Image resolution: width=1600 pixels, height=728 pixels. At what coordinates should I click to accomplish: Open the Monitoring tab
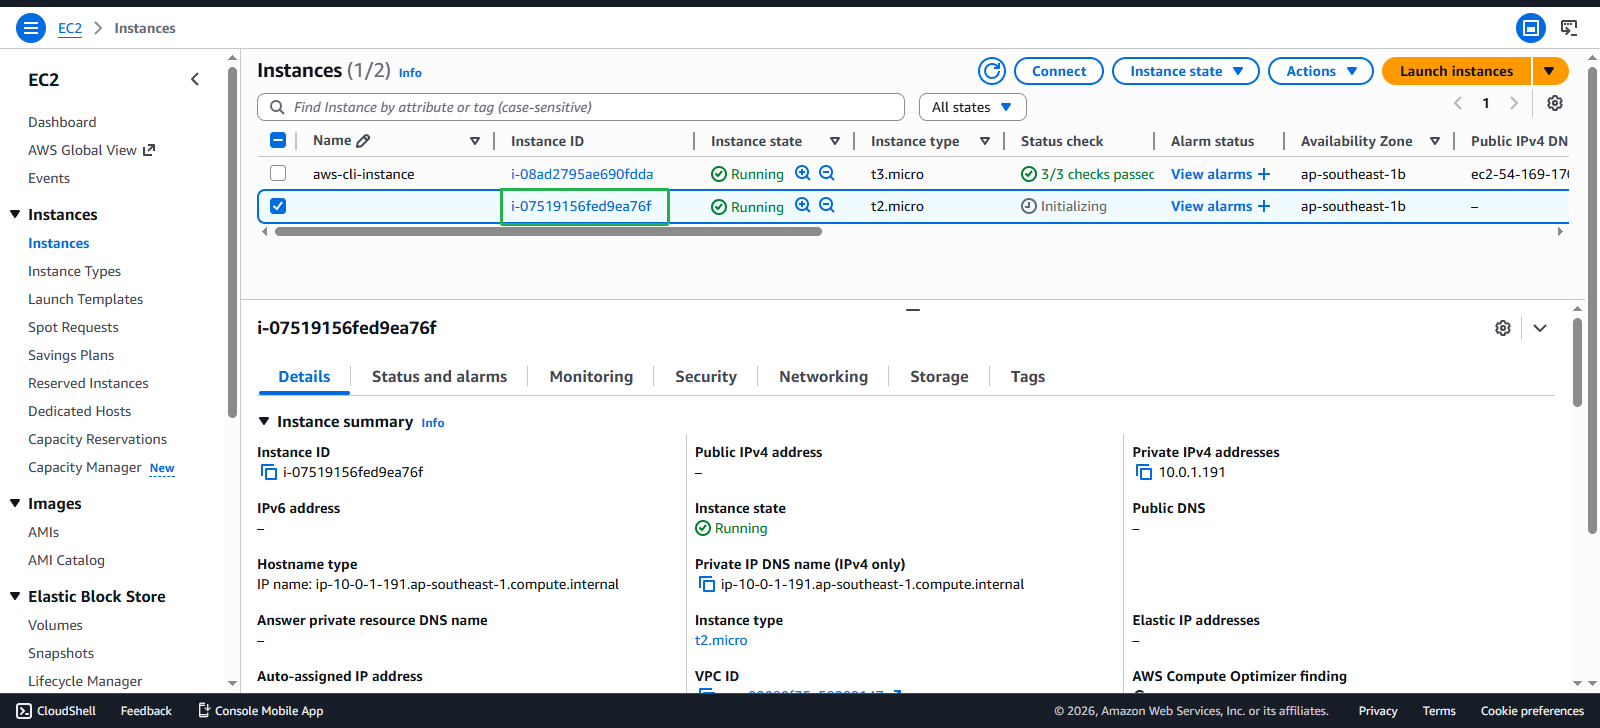(591, 376)
